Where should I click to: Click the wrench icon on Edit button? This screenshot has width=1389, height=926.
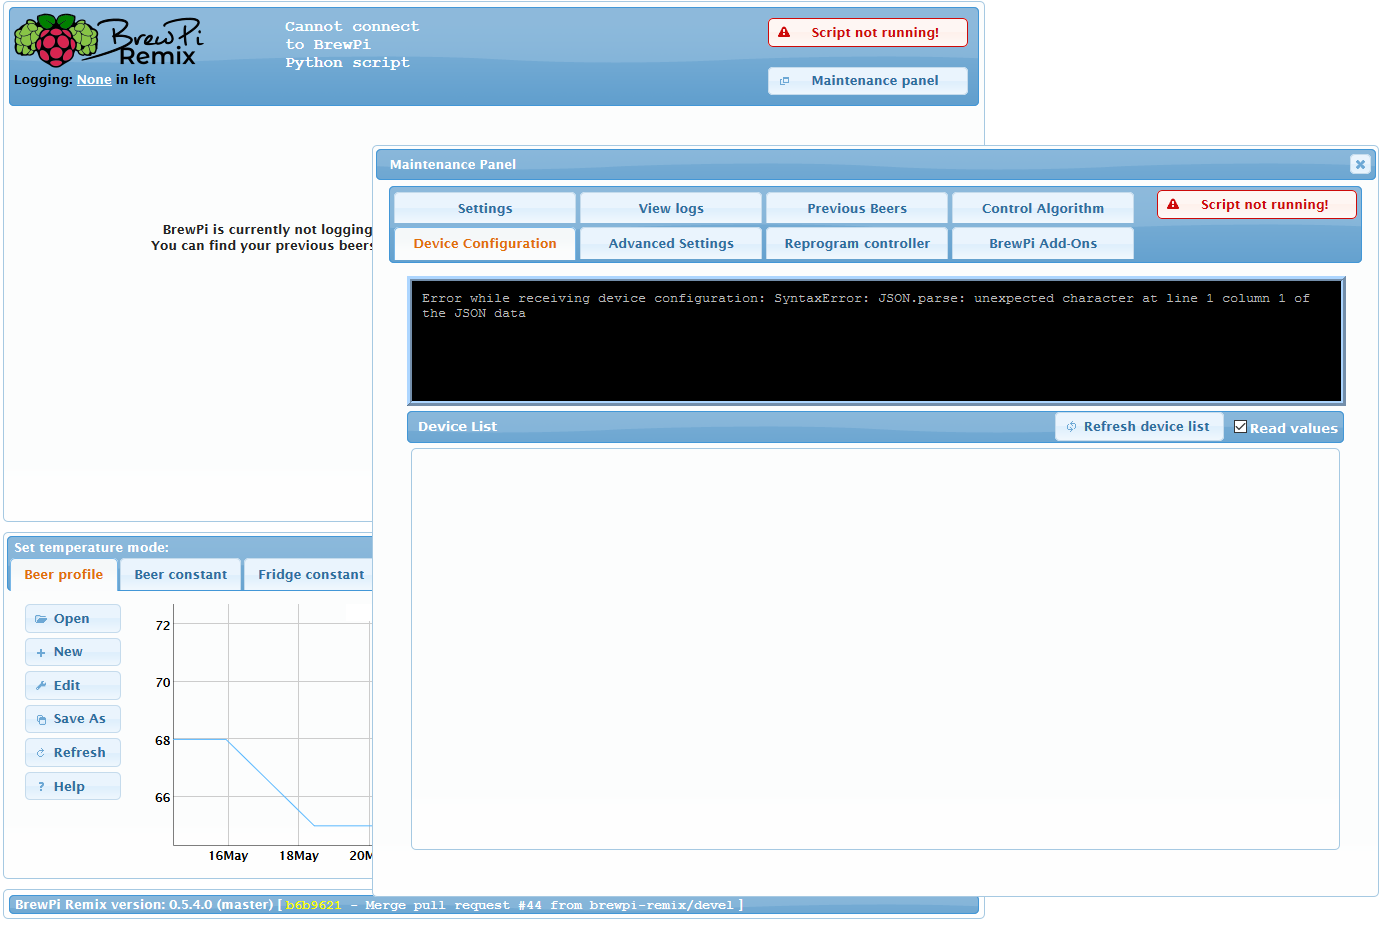click(x=41, y=686)
